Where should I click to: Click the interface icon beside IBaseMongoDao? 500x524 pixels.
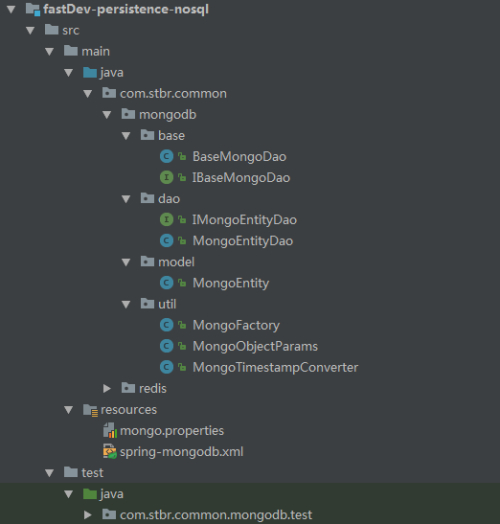(x=166, y=177)
